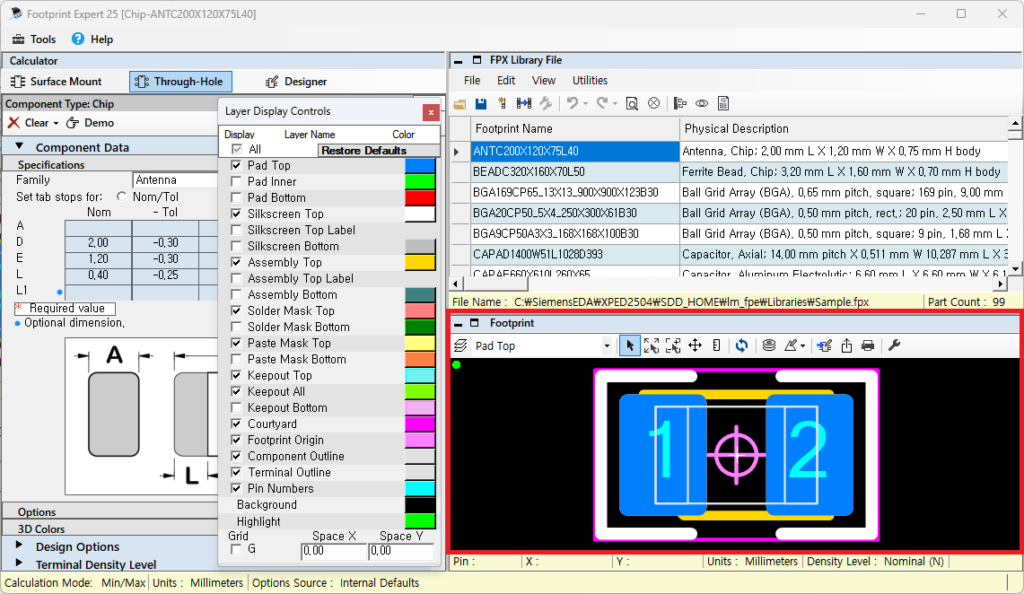The height and width of the screenshot is (594, 1024).
Task: Collapse the Component Data section
Action: (x=20, y=147)
